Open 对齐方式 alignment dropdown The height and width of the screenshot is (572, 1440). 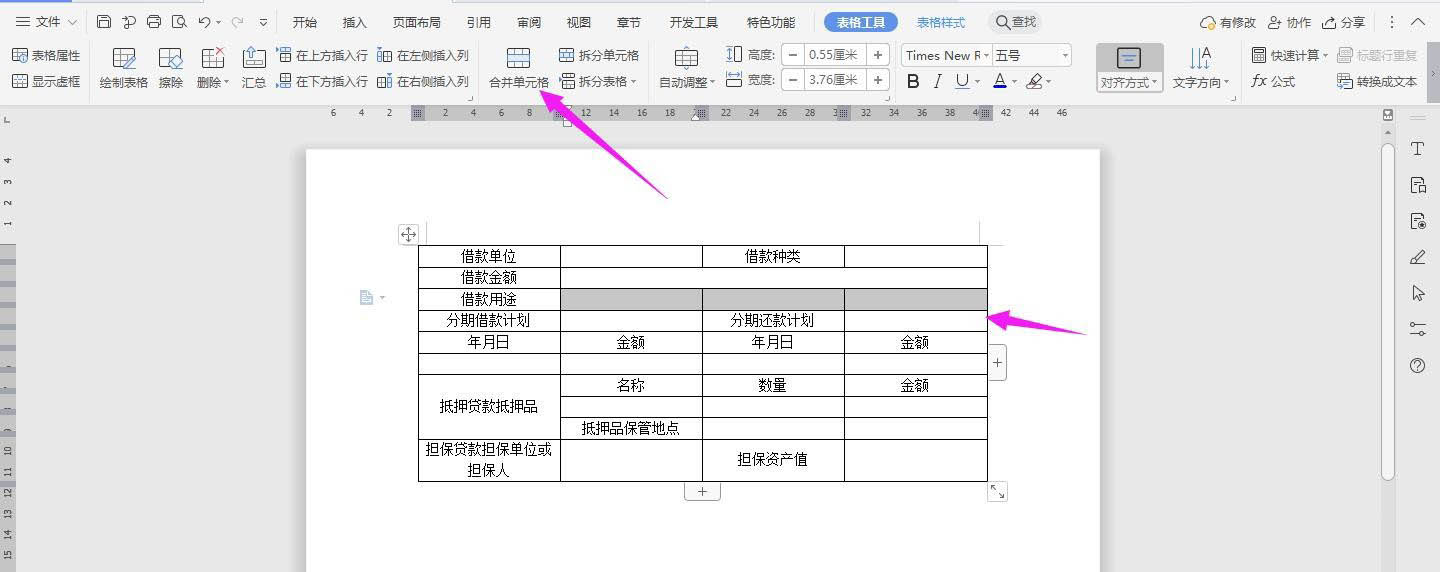point(1129,68)
